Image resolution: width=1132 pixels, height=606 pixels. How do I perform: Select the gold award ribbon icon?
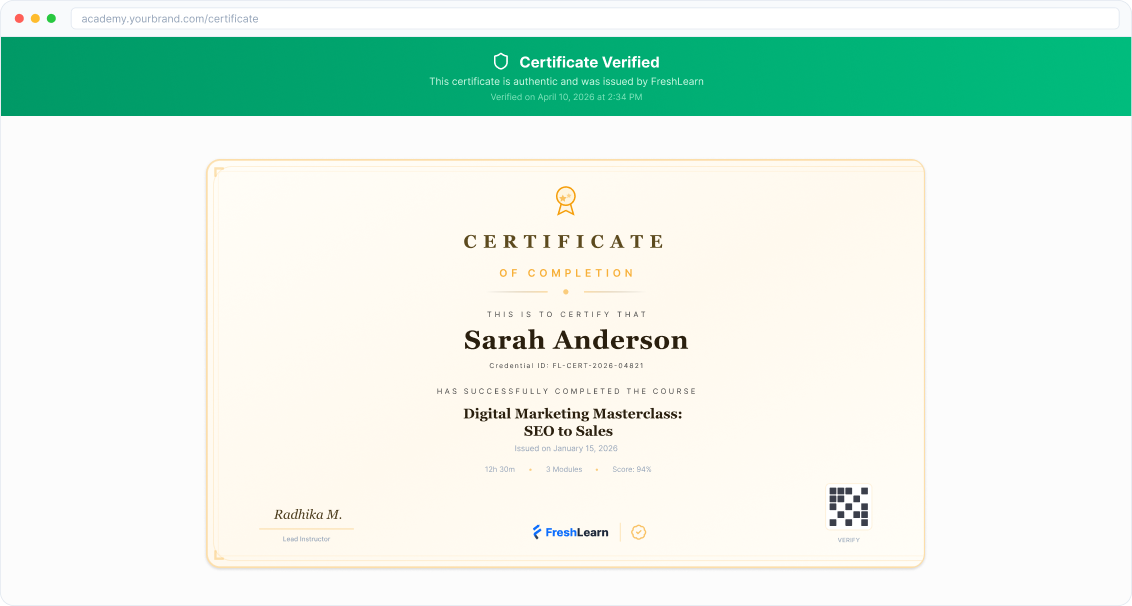[565, 200]
